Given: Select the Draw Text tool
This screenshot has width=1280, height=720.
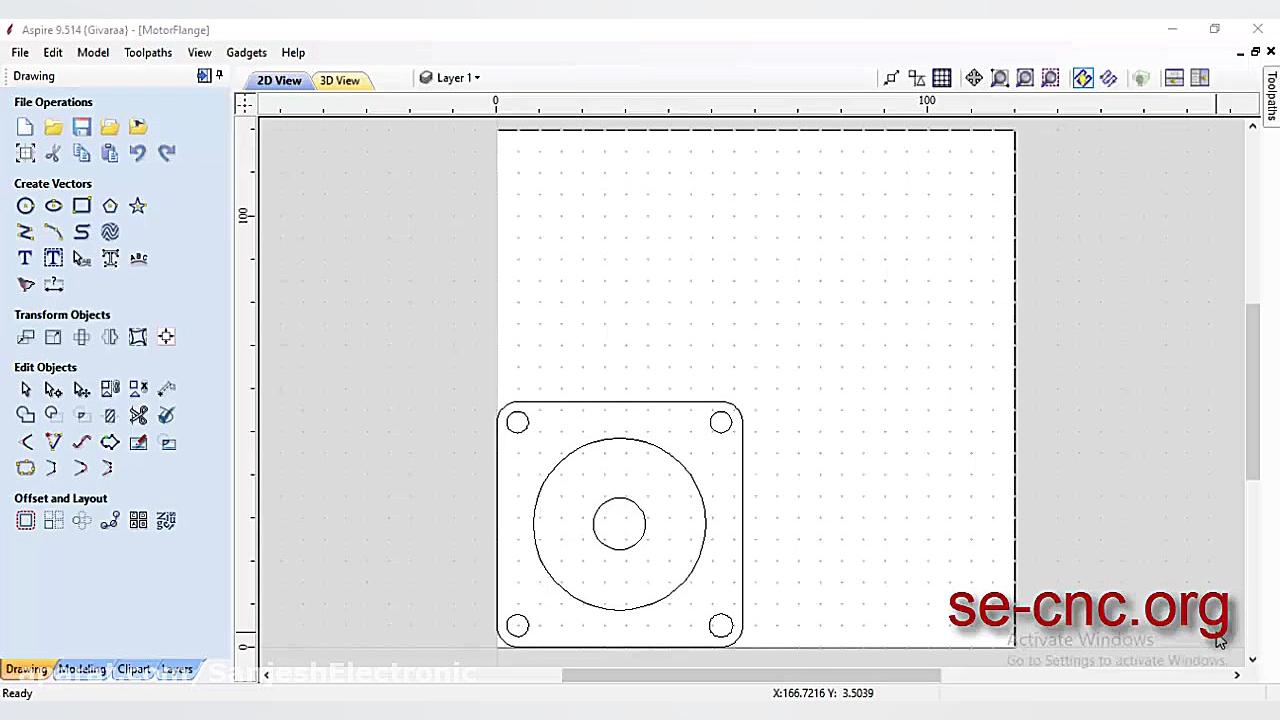Looking at the screenshot, I should pyautogui.click(x=25, y=258).
